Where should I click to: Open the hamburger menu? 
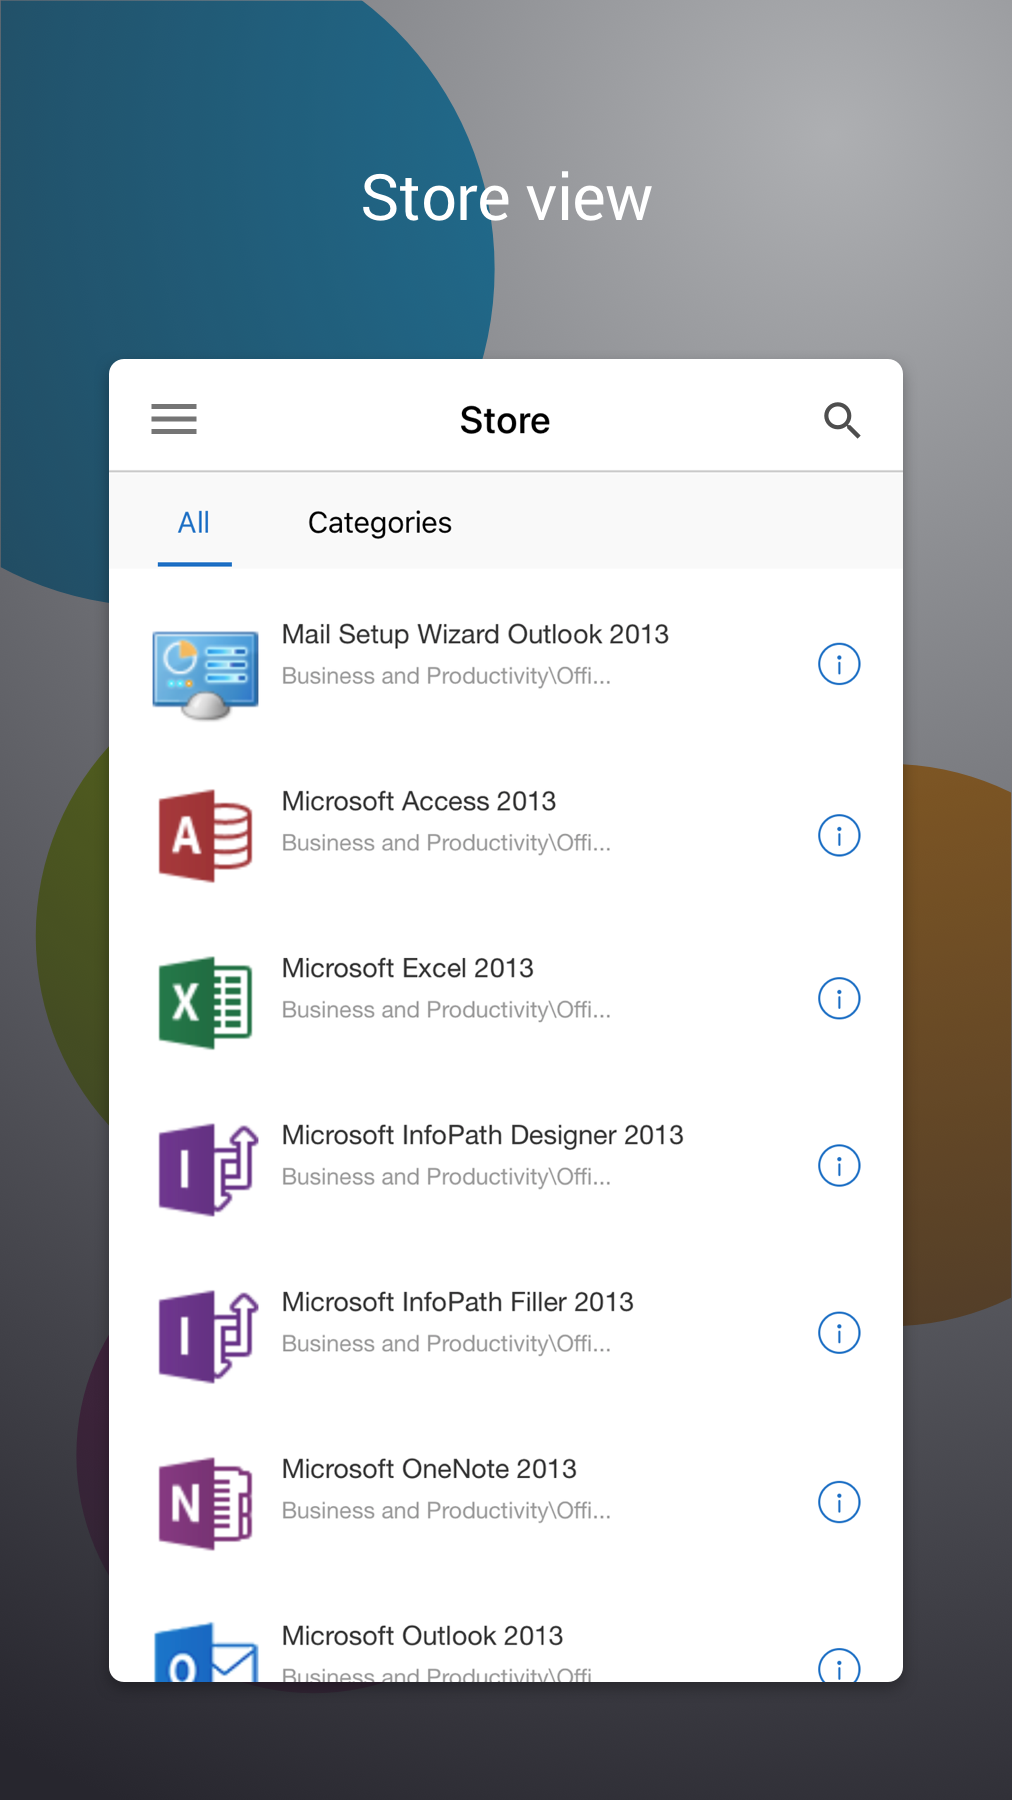[x=174, y=419]
